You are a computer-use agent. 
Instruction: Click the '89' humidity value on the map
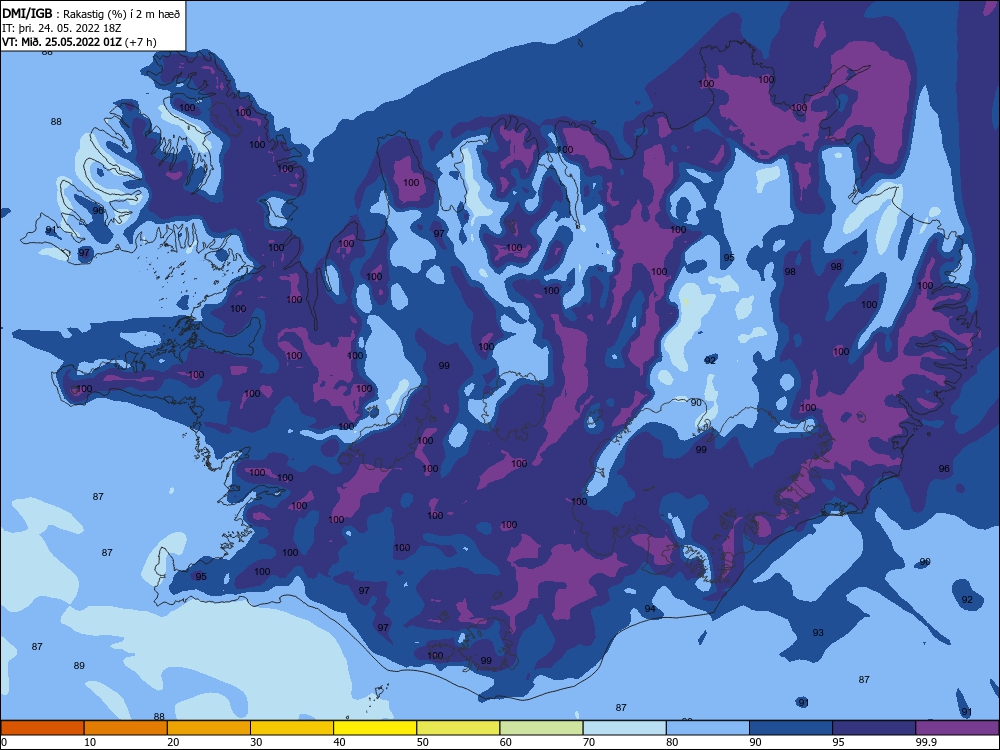(79, 666)
